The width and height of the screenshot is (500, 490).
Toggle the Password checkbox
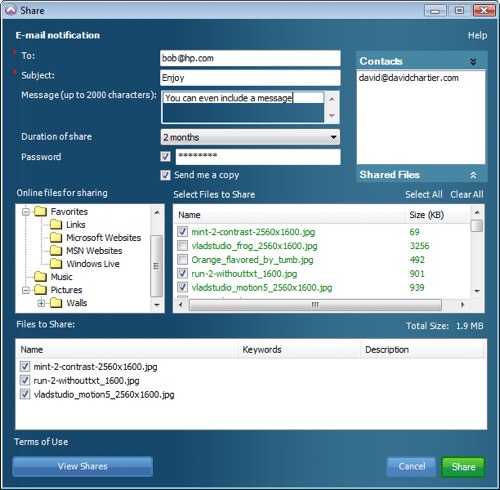165,156
